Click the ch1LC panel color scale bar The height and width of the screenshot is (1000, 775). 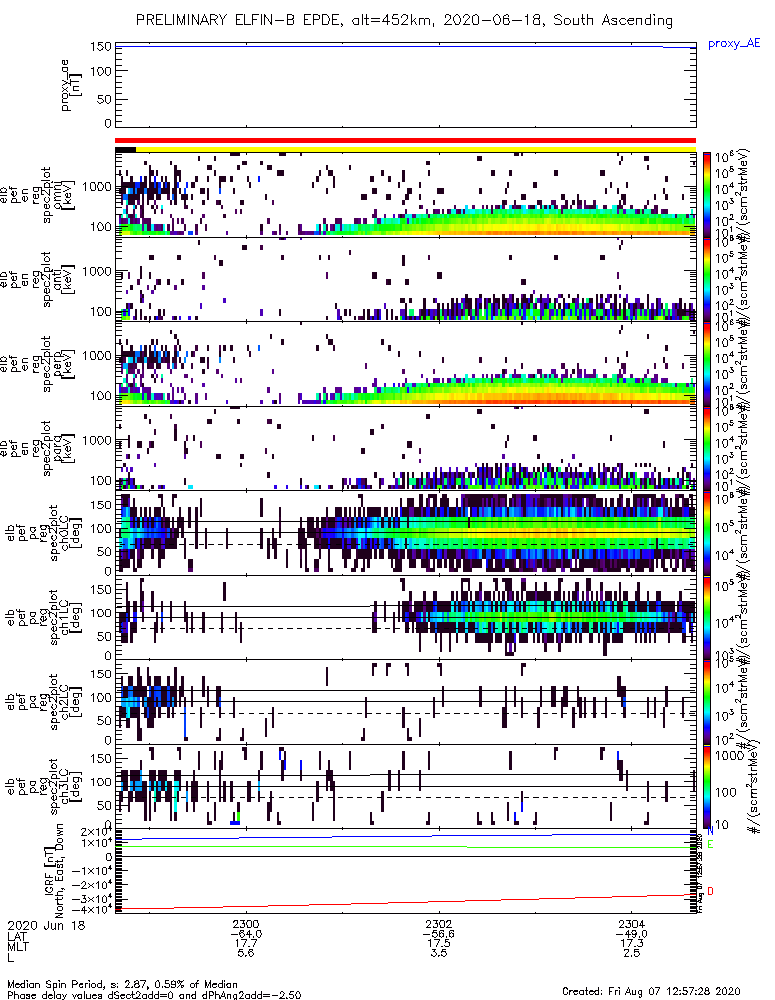(x=707, y=617)
